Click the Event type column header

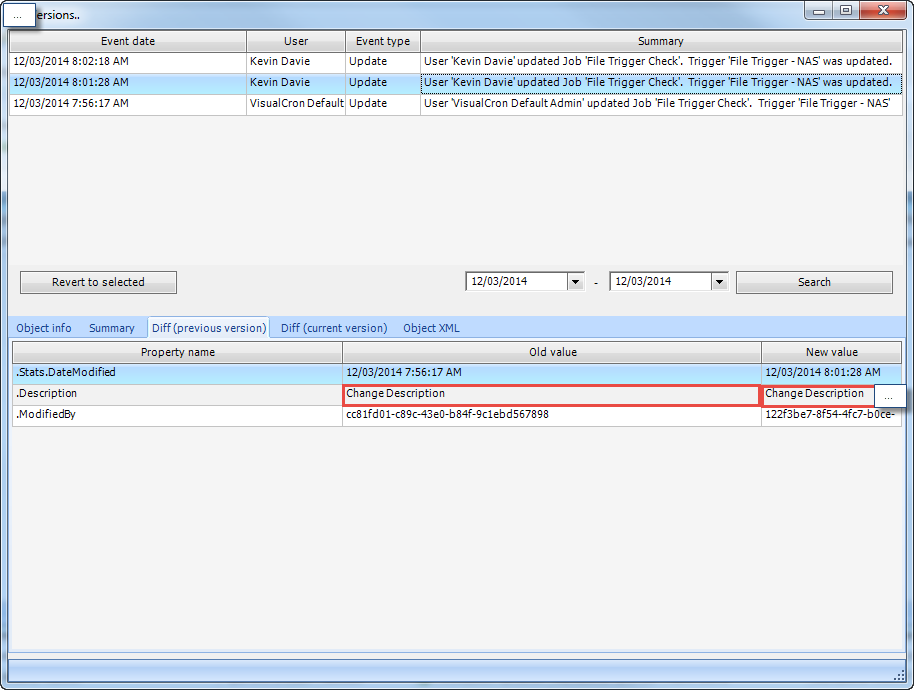coord(382,41)
